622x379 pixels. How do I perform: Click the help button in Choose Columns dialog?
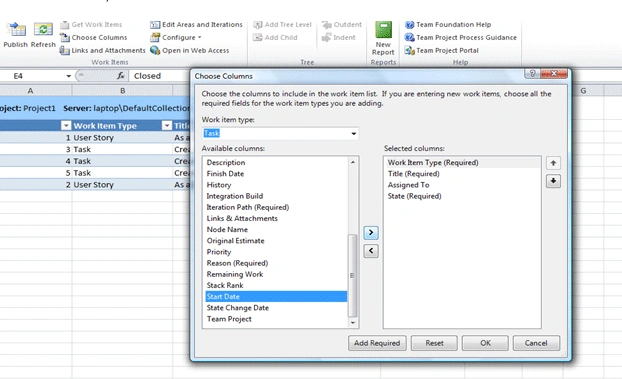point(532,74)
